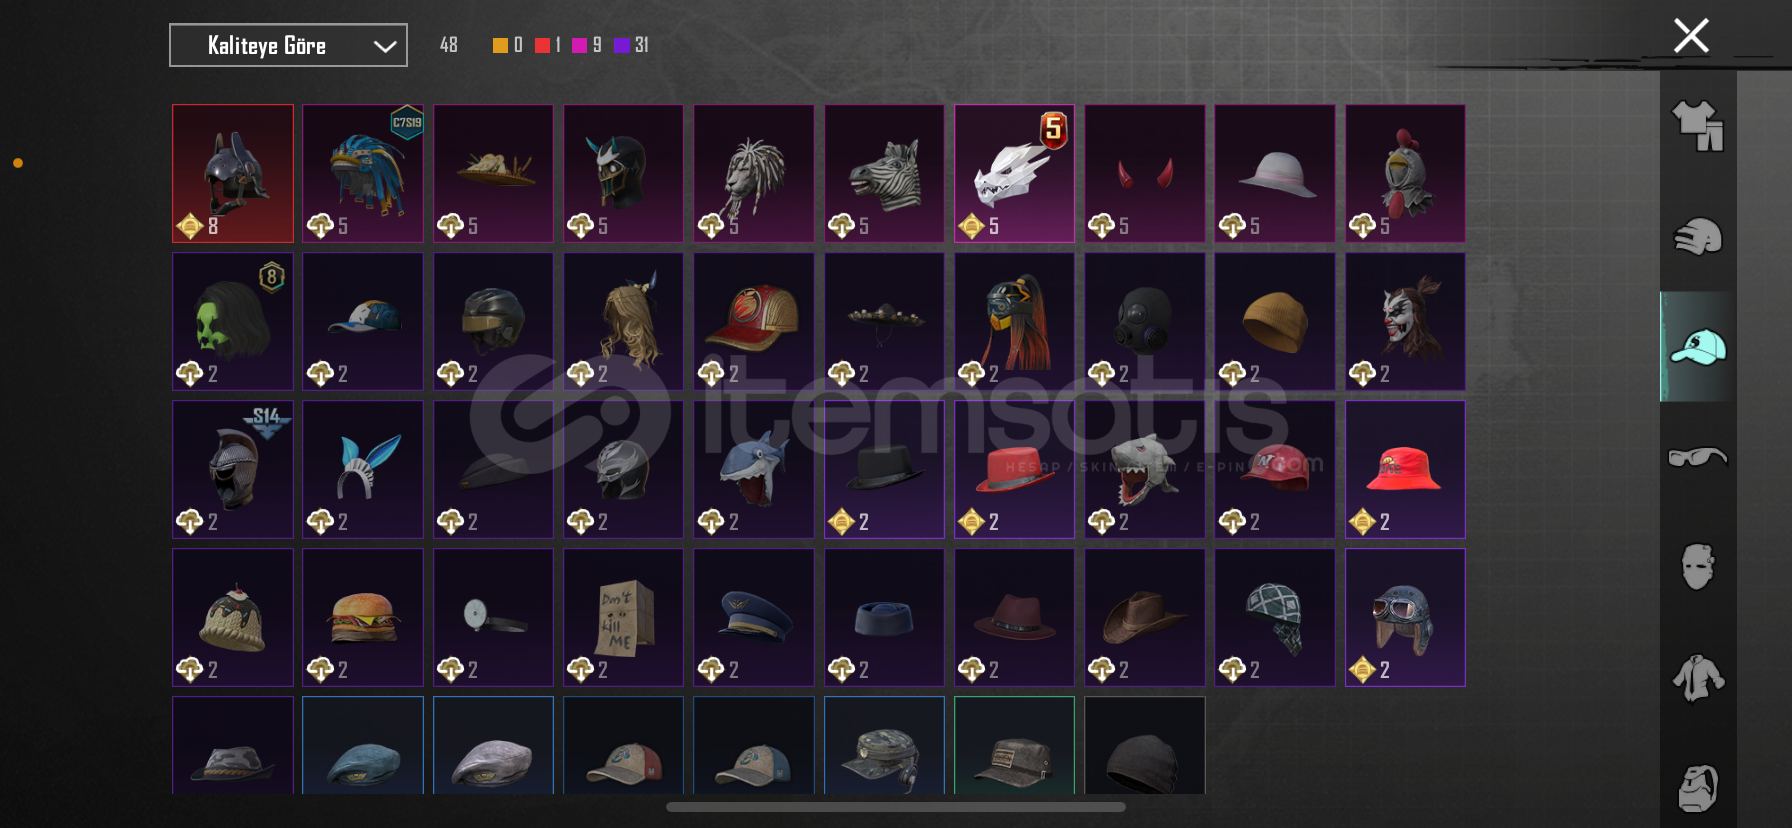Close the inventory with the X icon

[x=1691, y=36]
